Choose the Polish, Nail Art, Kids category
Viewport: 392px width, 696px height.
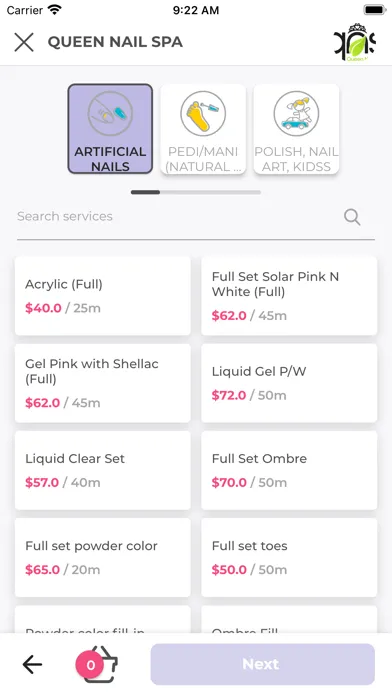[296, 129]
